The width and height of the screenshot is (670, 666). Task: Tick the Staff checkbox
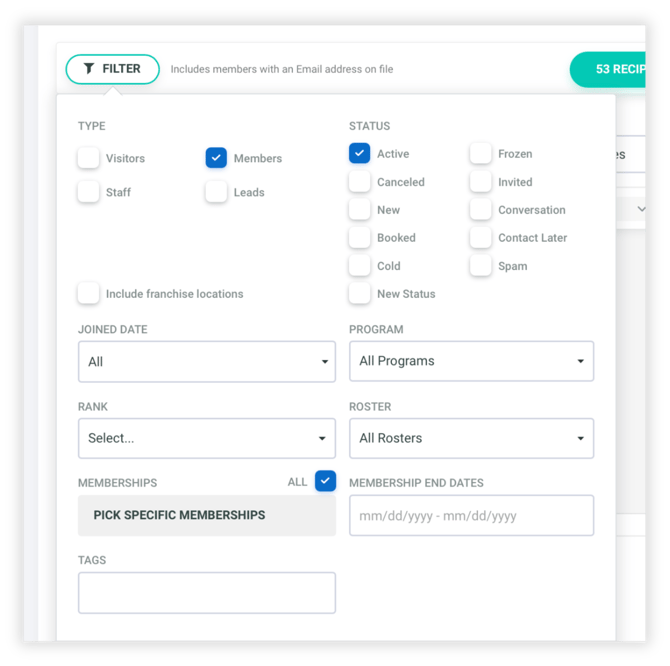click(89, 192)
